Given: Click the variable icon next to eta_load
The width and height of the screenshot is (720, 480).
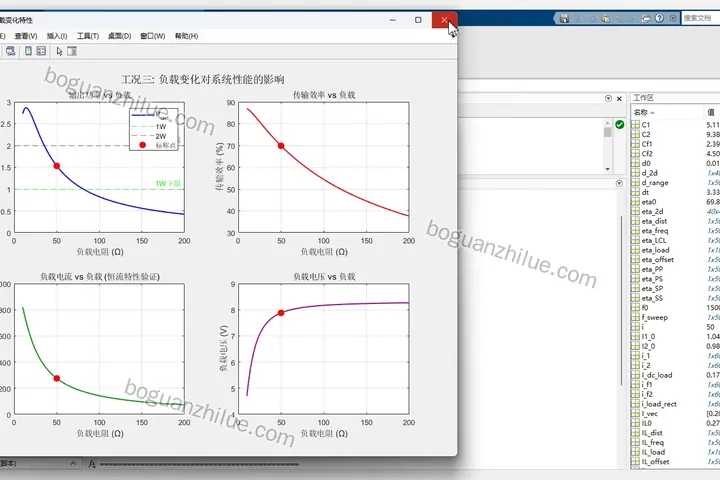Looking at the screenshot, I should coord(636,250).
